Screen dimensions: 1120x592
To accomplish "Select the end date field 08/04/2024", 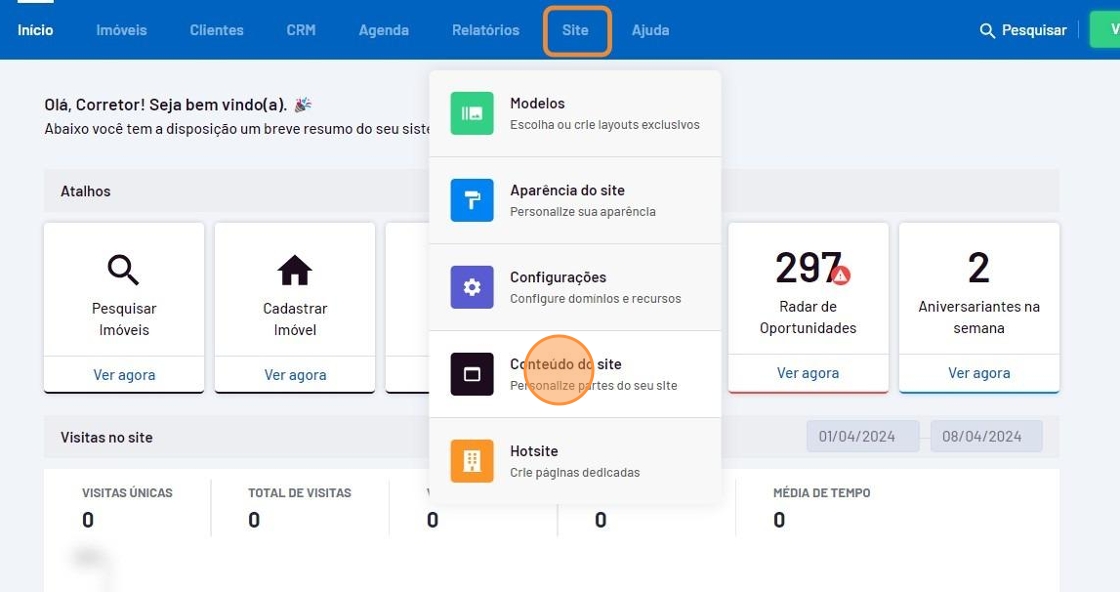I will (986, 436).
